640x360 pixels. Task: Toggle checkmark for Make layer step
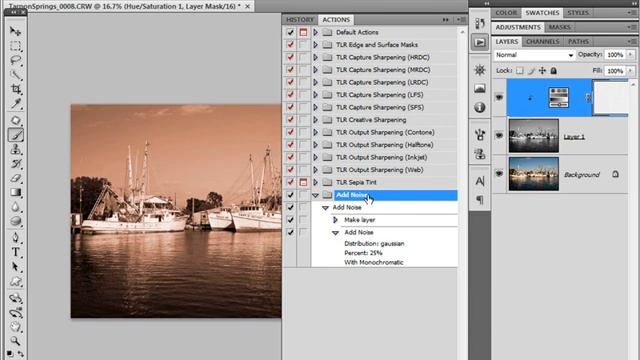(x=290, y=220)
